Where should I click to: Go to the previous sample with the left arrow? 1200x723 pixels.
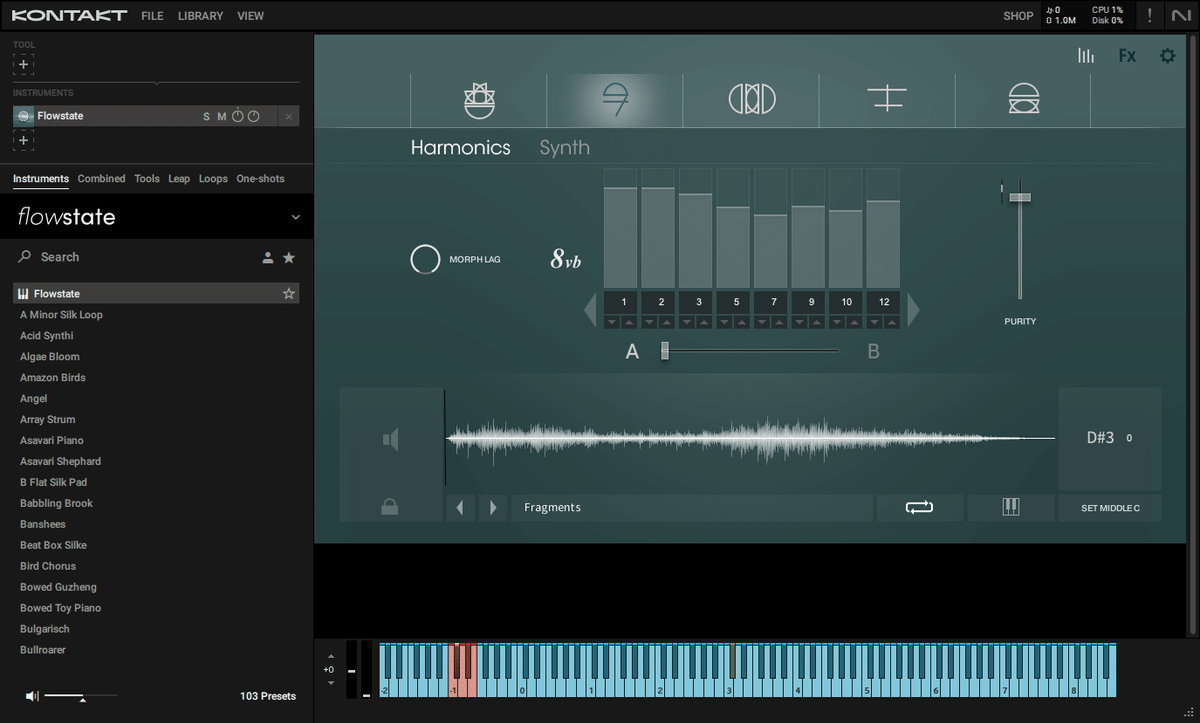pyautogui.click(x=459, y=508)
